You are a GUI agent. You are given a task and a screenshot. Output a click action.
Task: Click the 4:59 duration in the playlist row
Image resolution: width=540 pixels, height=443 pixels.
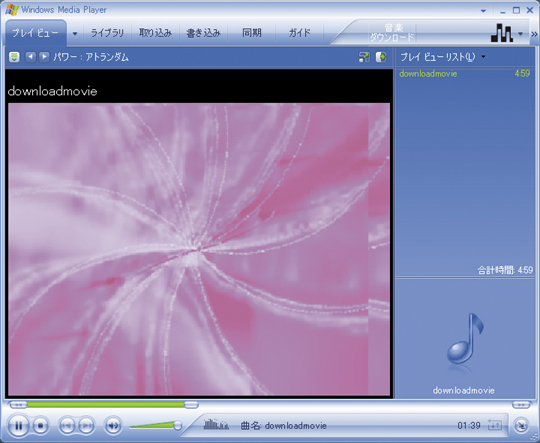[x=522, y=74]
